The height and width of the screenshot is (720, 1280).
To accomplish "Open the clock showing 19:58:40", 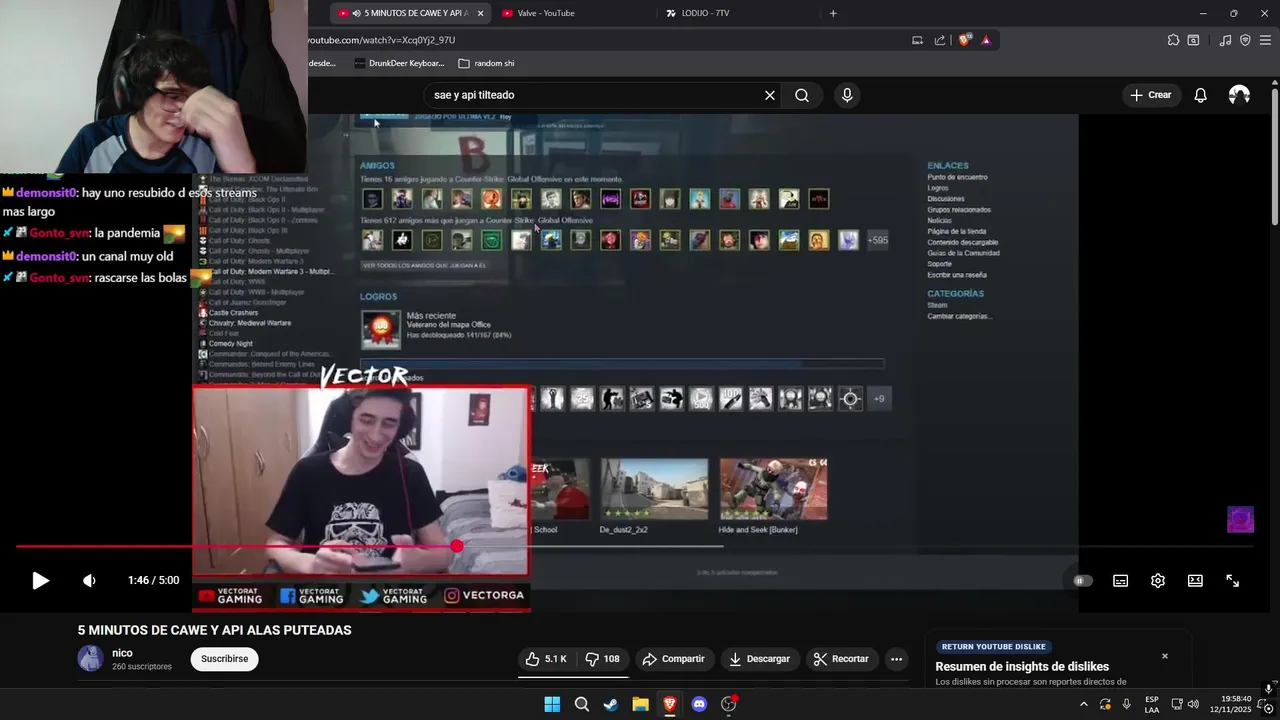I will (1230, 704).
